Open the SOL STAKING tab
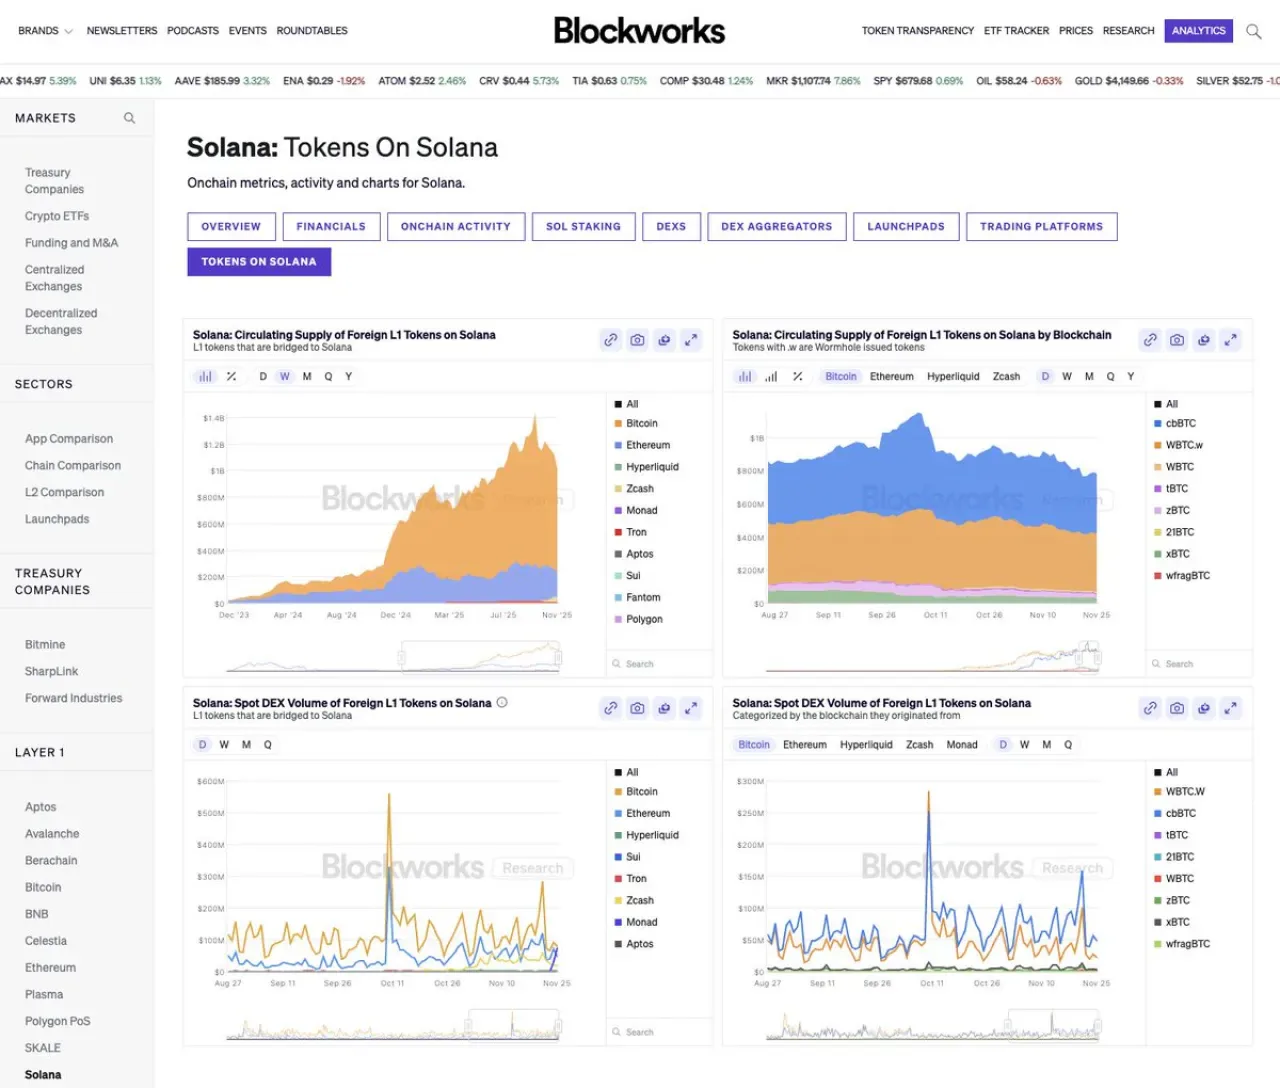Image resolution: width=1280 pixels, height=1088 pixels. 583,227
